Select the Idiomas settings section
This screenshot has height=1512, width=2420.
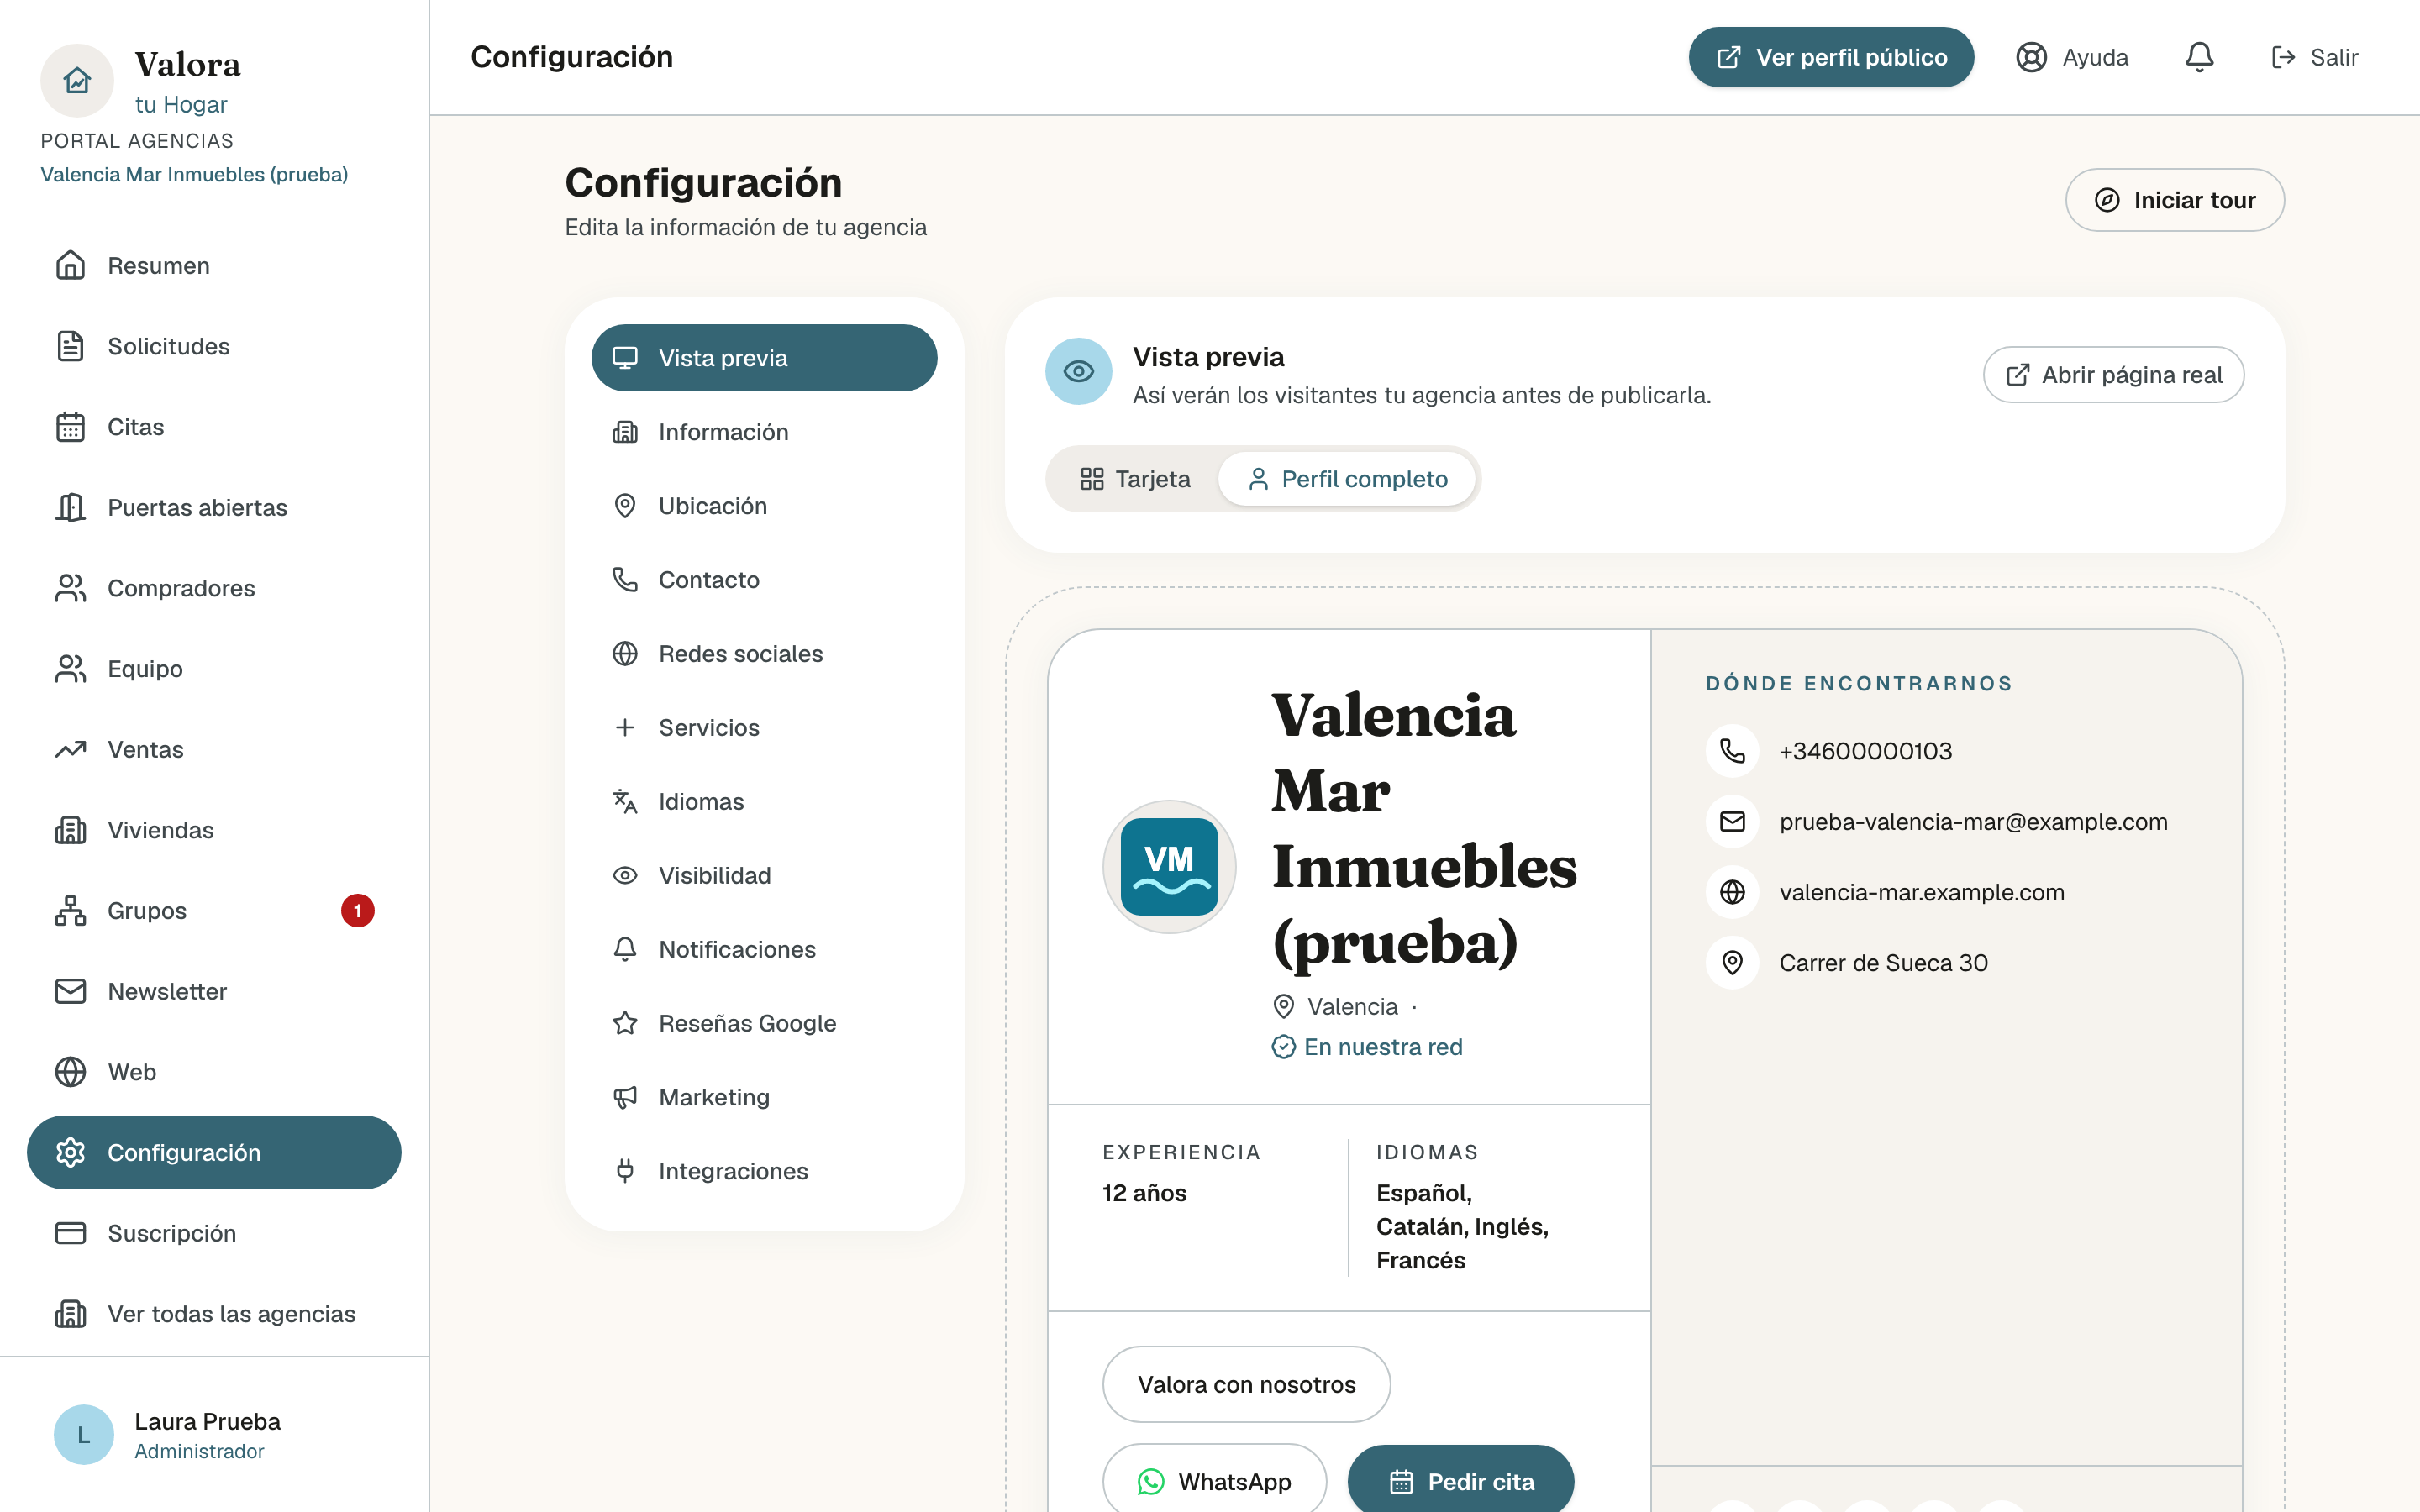764,802
